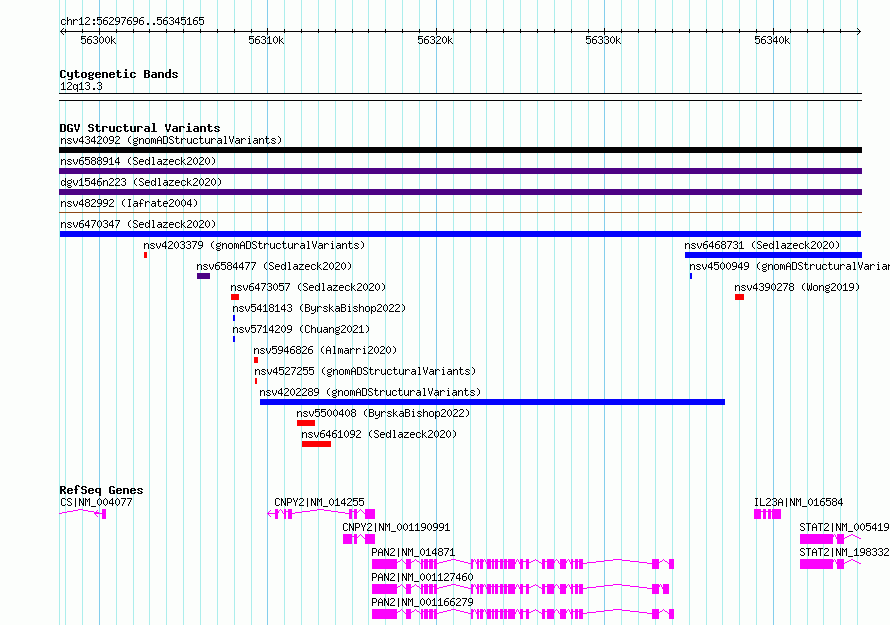
Task: Click the nsv5714209 blue variant marker
Action: point(234,339)
